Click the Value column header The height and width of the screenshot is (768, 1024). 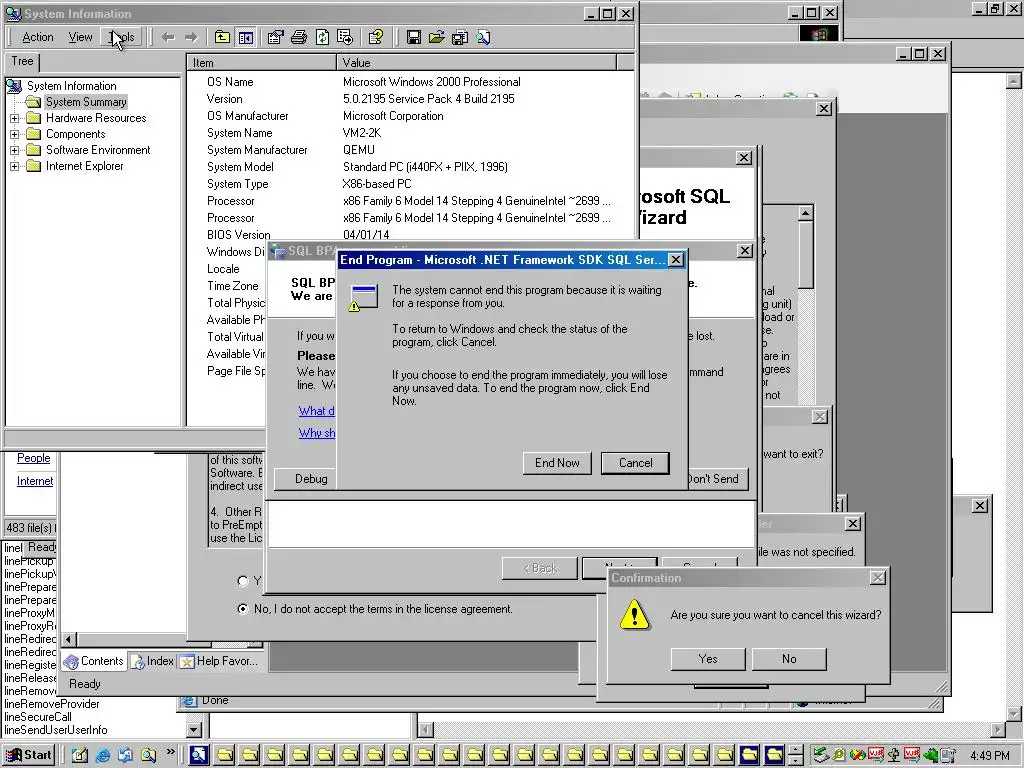[x=476, y=63]
